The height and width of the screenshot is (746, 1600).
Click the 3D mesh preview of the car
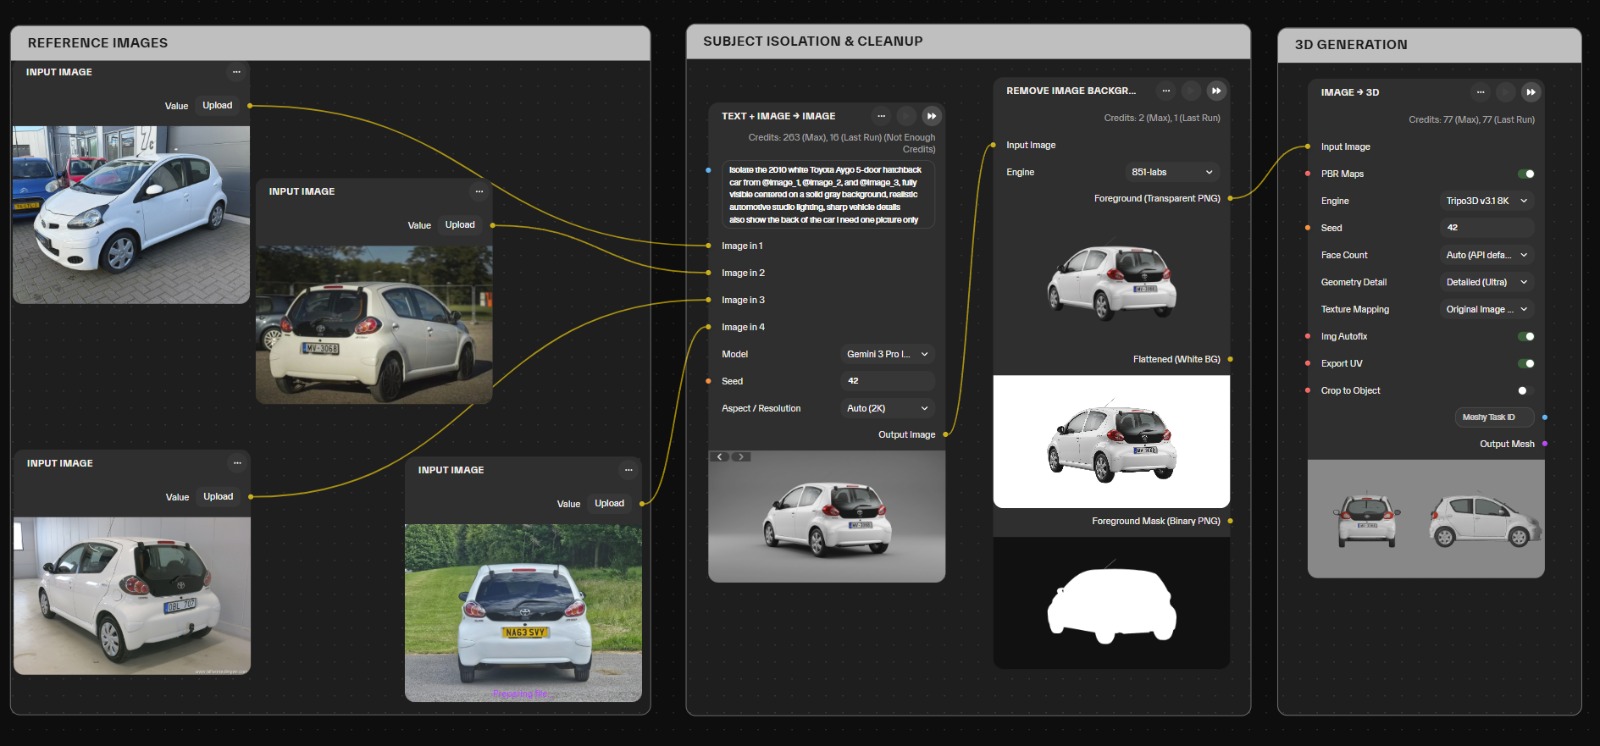[1426, 519]
